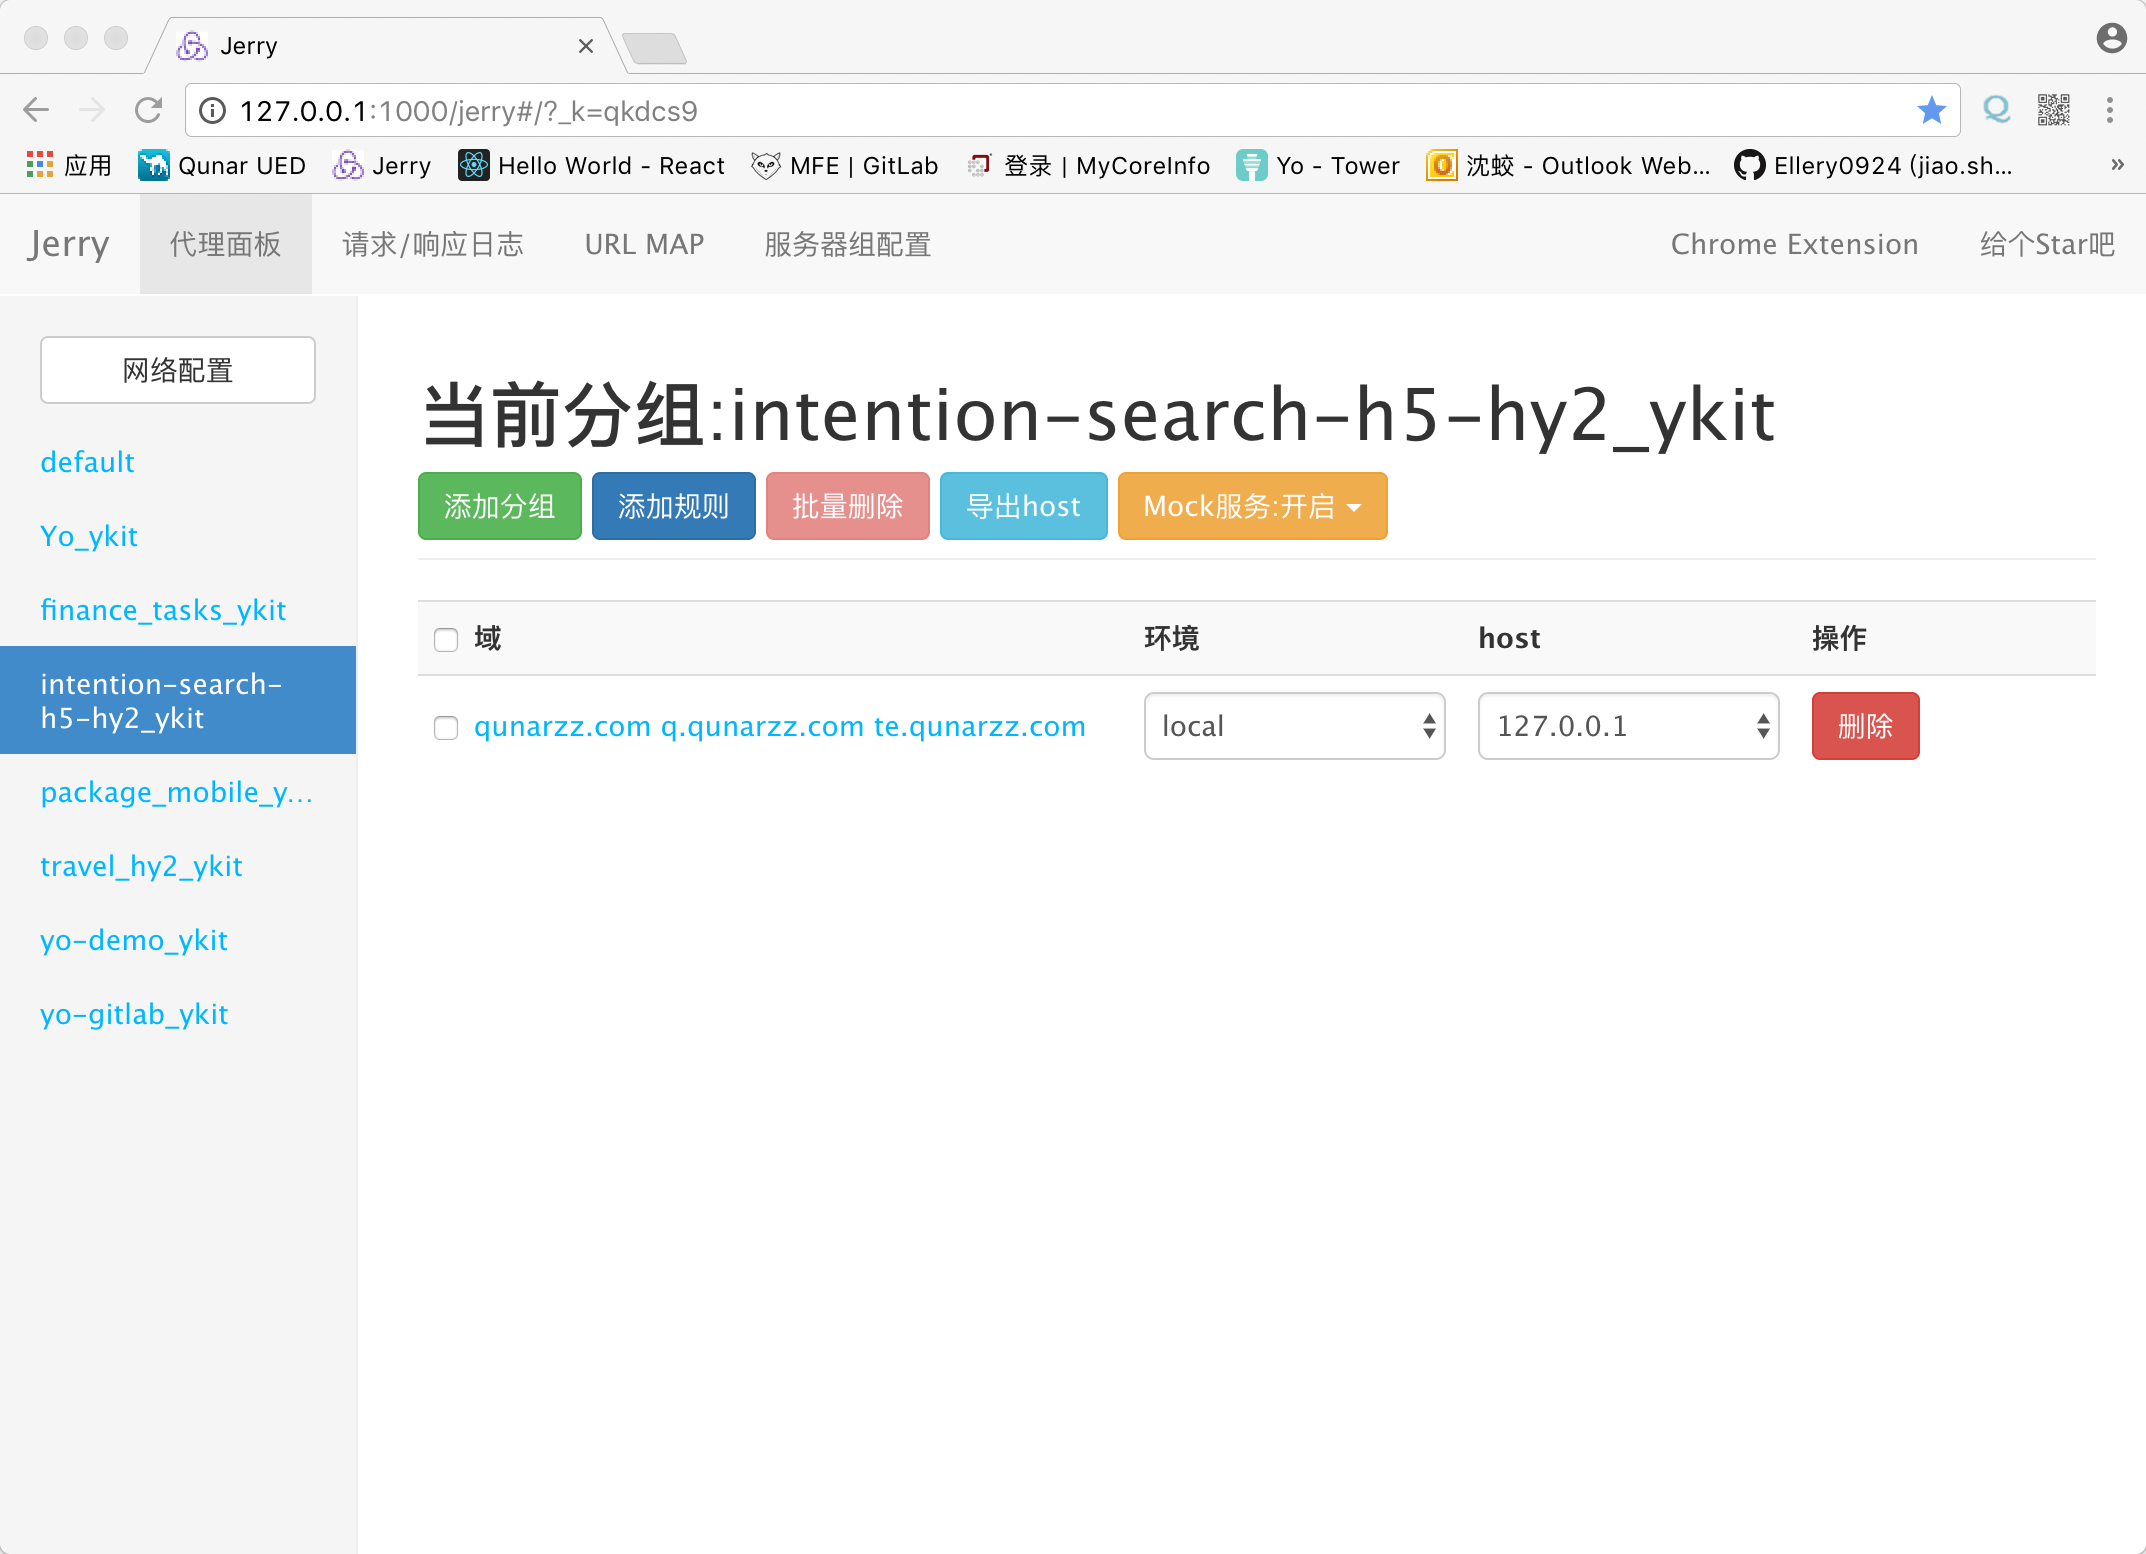Open the Qunar UED bookmark
Screen dimensions: 2146x1554
point(221,165)
